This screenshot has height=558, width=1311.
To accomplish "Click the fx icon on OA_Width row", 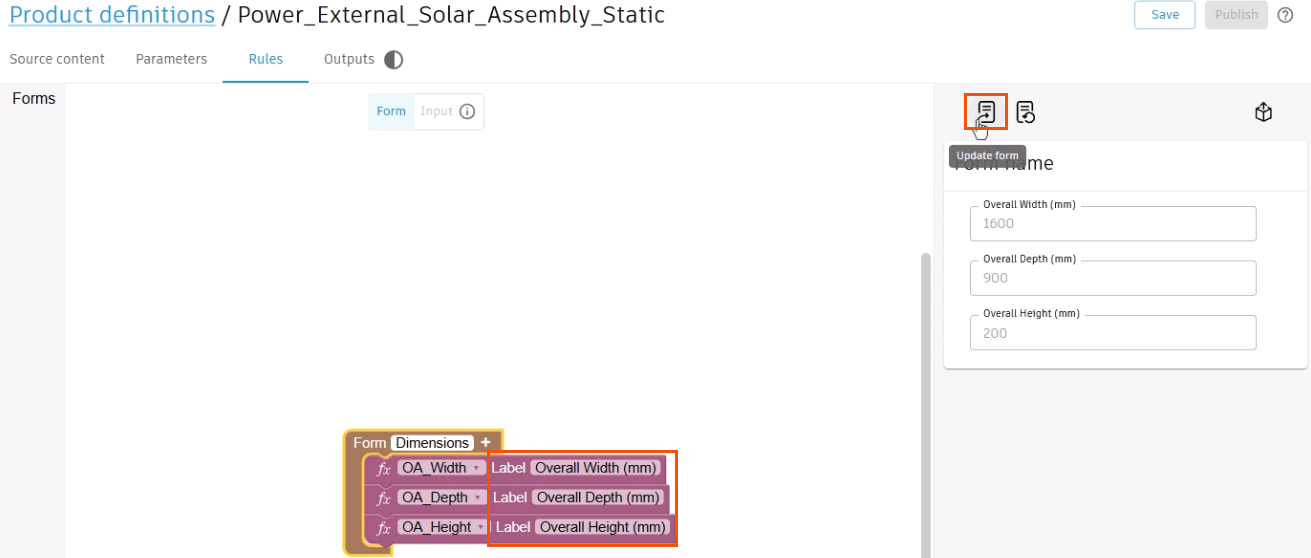I will click(383, 468).
